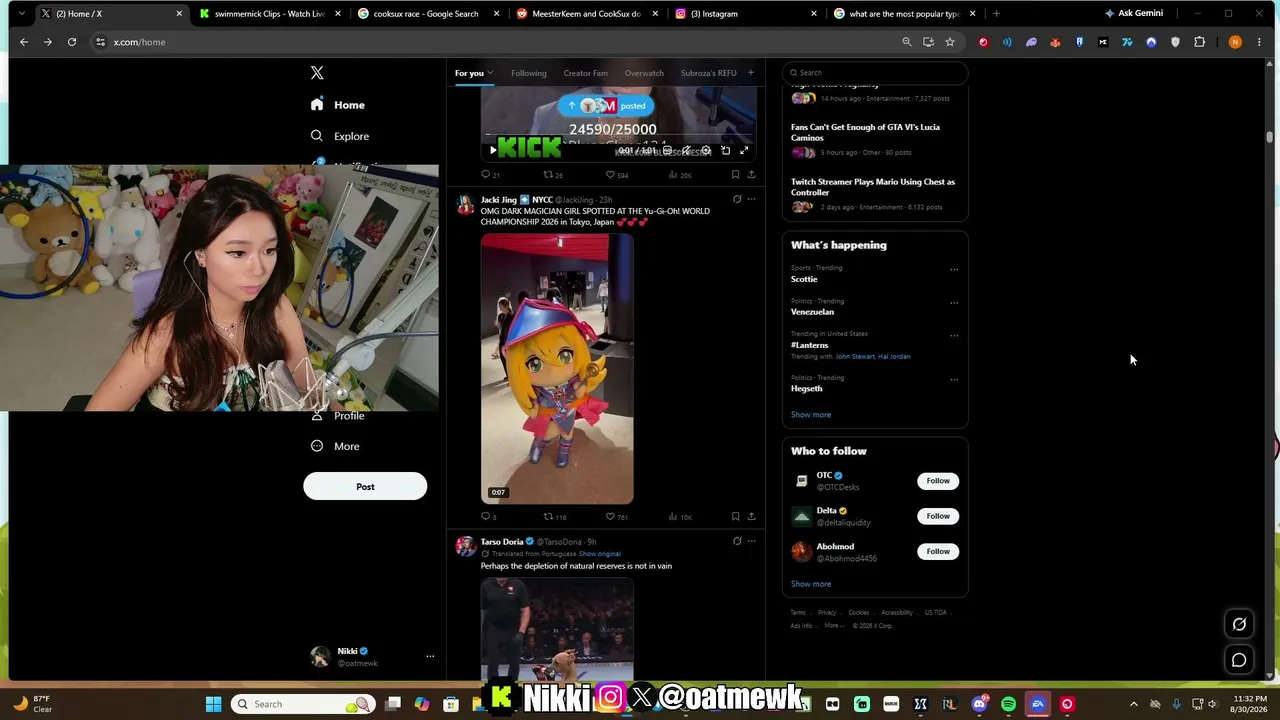Viewport: 1280px width, 720px height.
Task: Open more options on Tarso Doria's post
Action: point(752,541)
